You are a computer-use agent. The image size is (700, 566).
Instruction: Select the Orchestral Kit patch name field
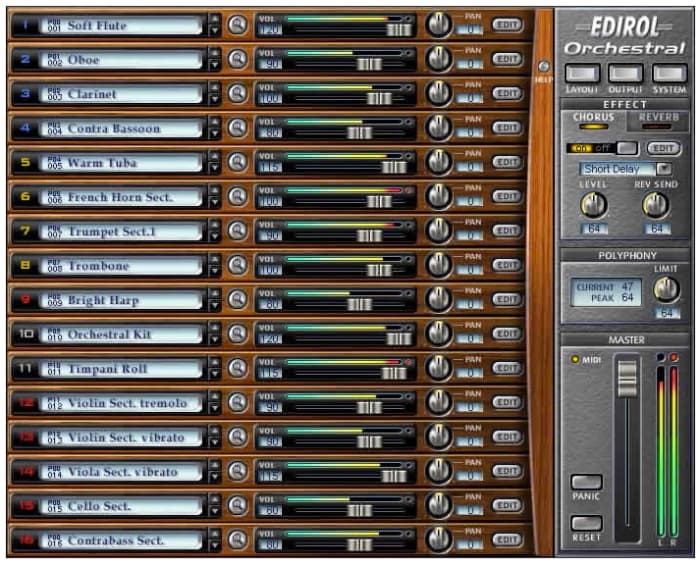tap(121, 335)
